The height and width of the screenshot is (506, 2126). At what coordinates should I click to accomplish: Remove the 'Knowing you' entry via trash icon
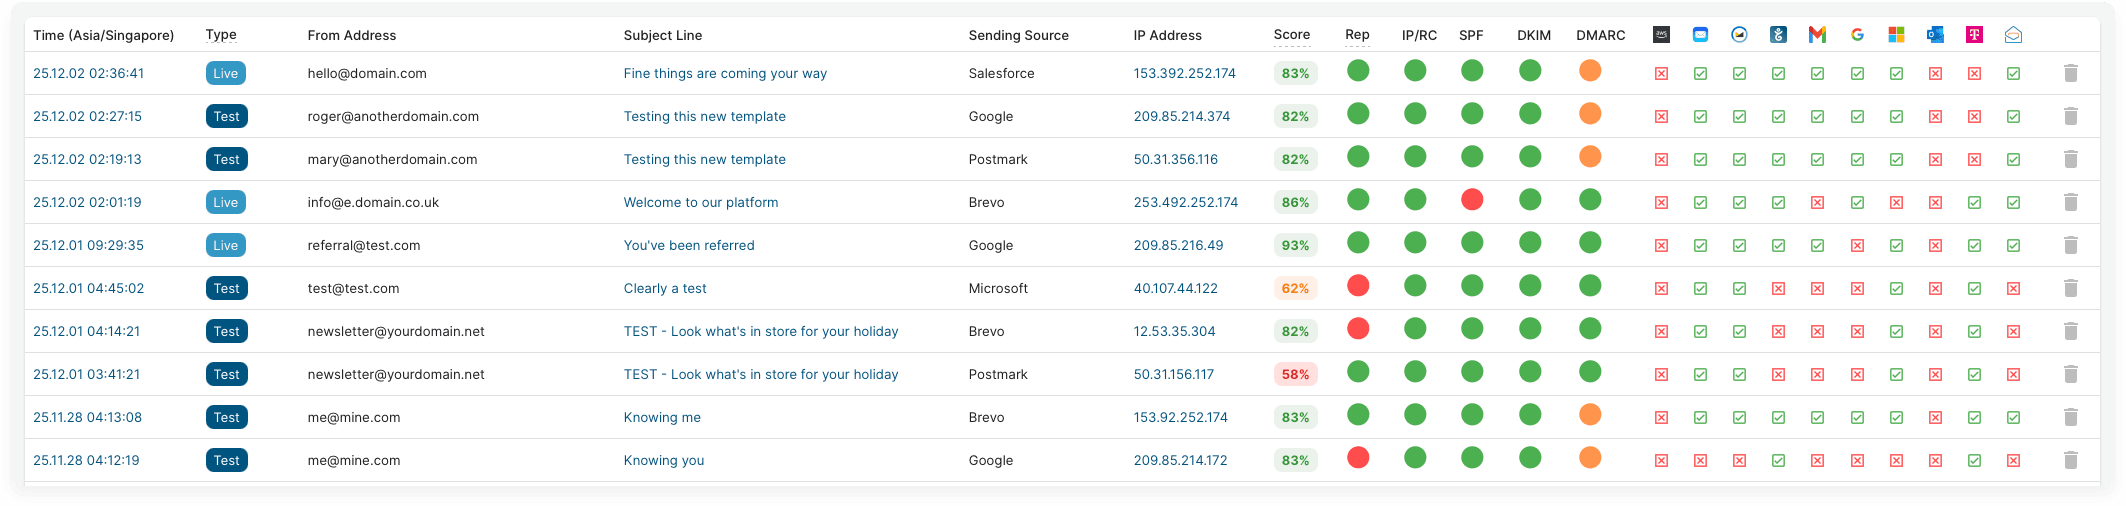(2070, 460)
